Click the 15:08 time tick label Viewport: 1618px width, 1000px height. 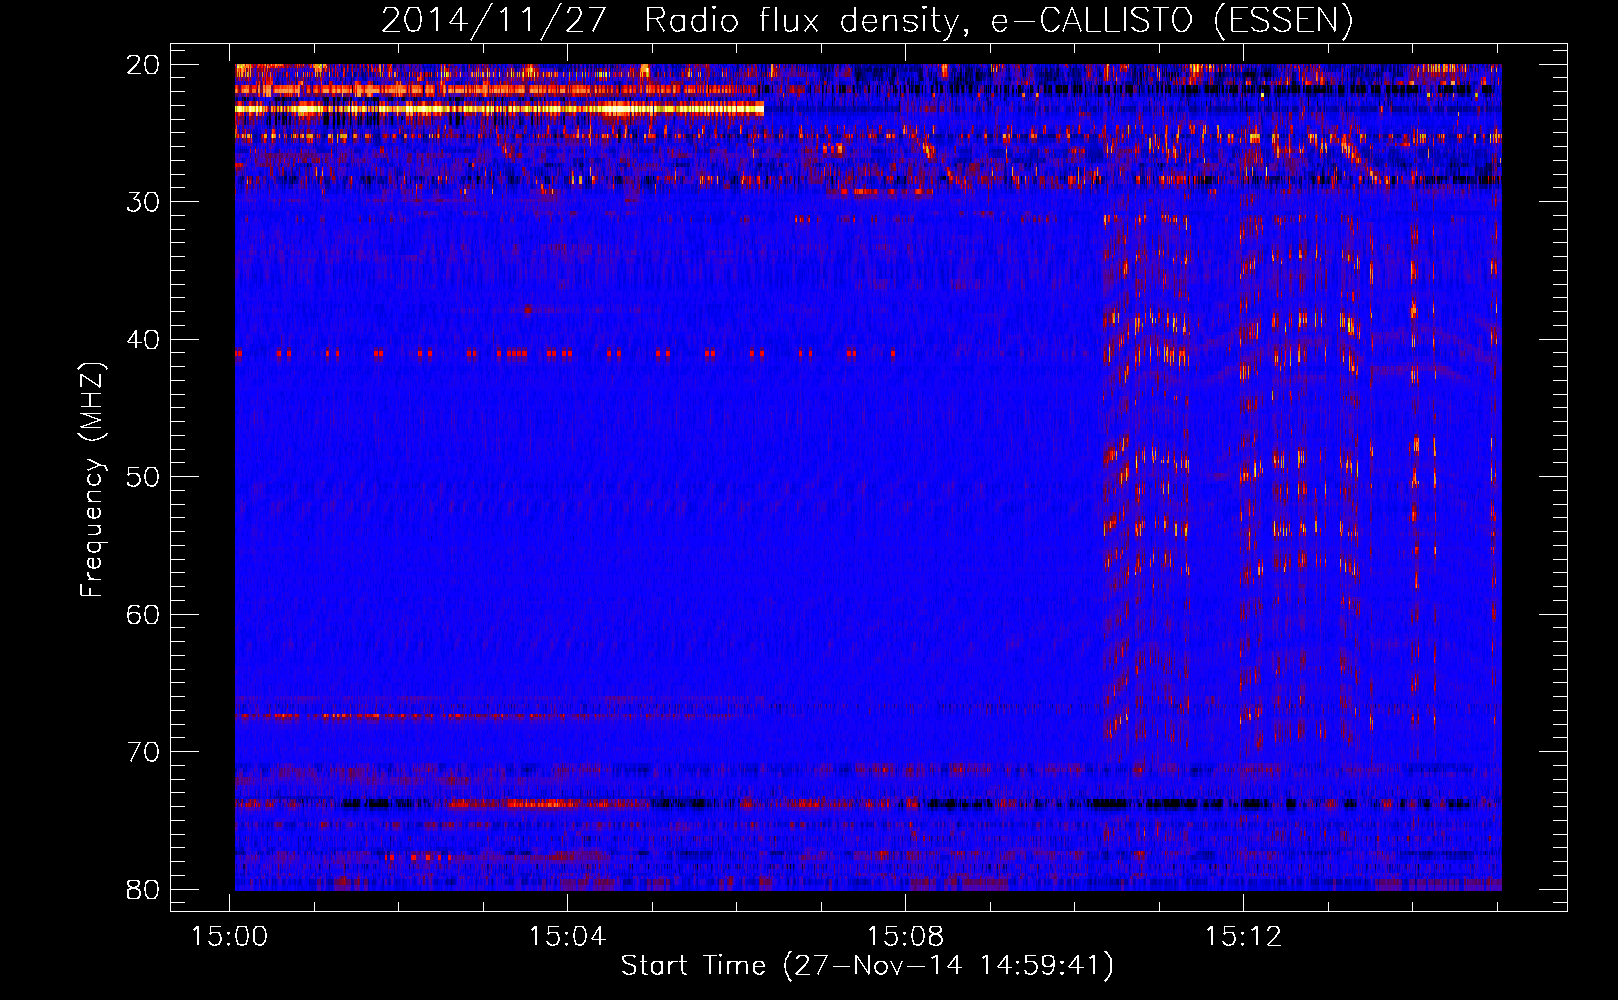906,937
